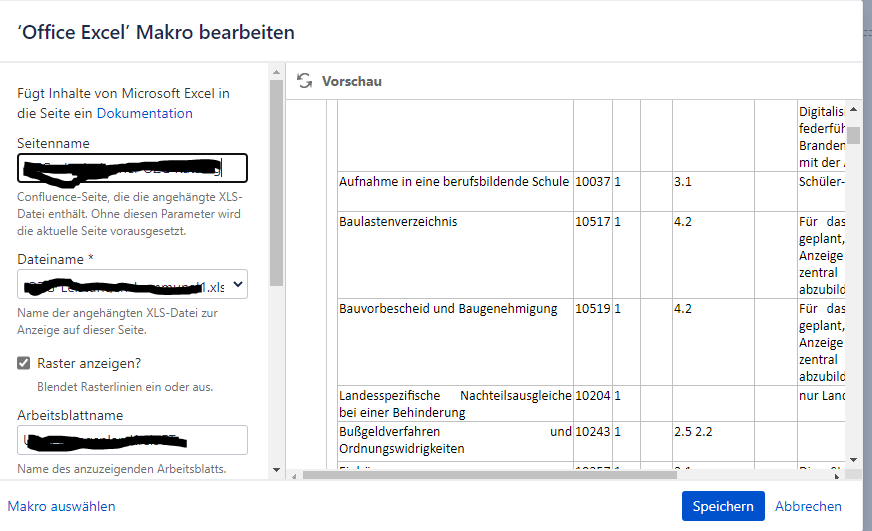Click the Speichern button
This screenshot has width=872, height=531.
[x=723, y=506]
